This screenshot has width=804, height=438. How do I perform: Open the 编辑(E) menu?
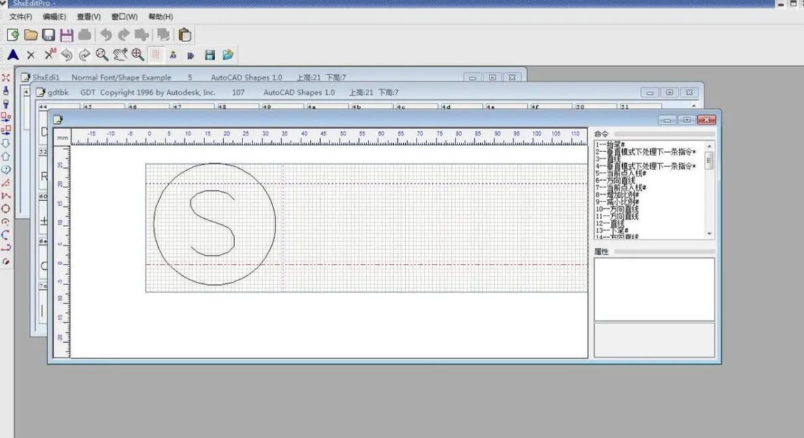[54, 17]
